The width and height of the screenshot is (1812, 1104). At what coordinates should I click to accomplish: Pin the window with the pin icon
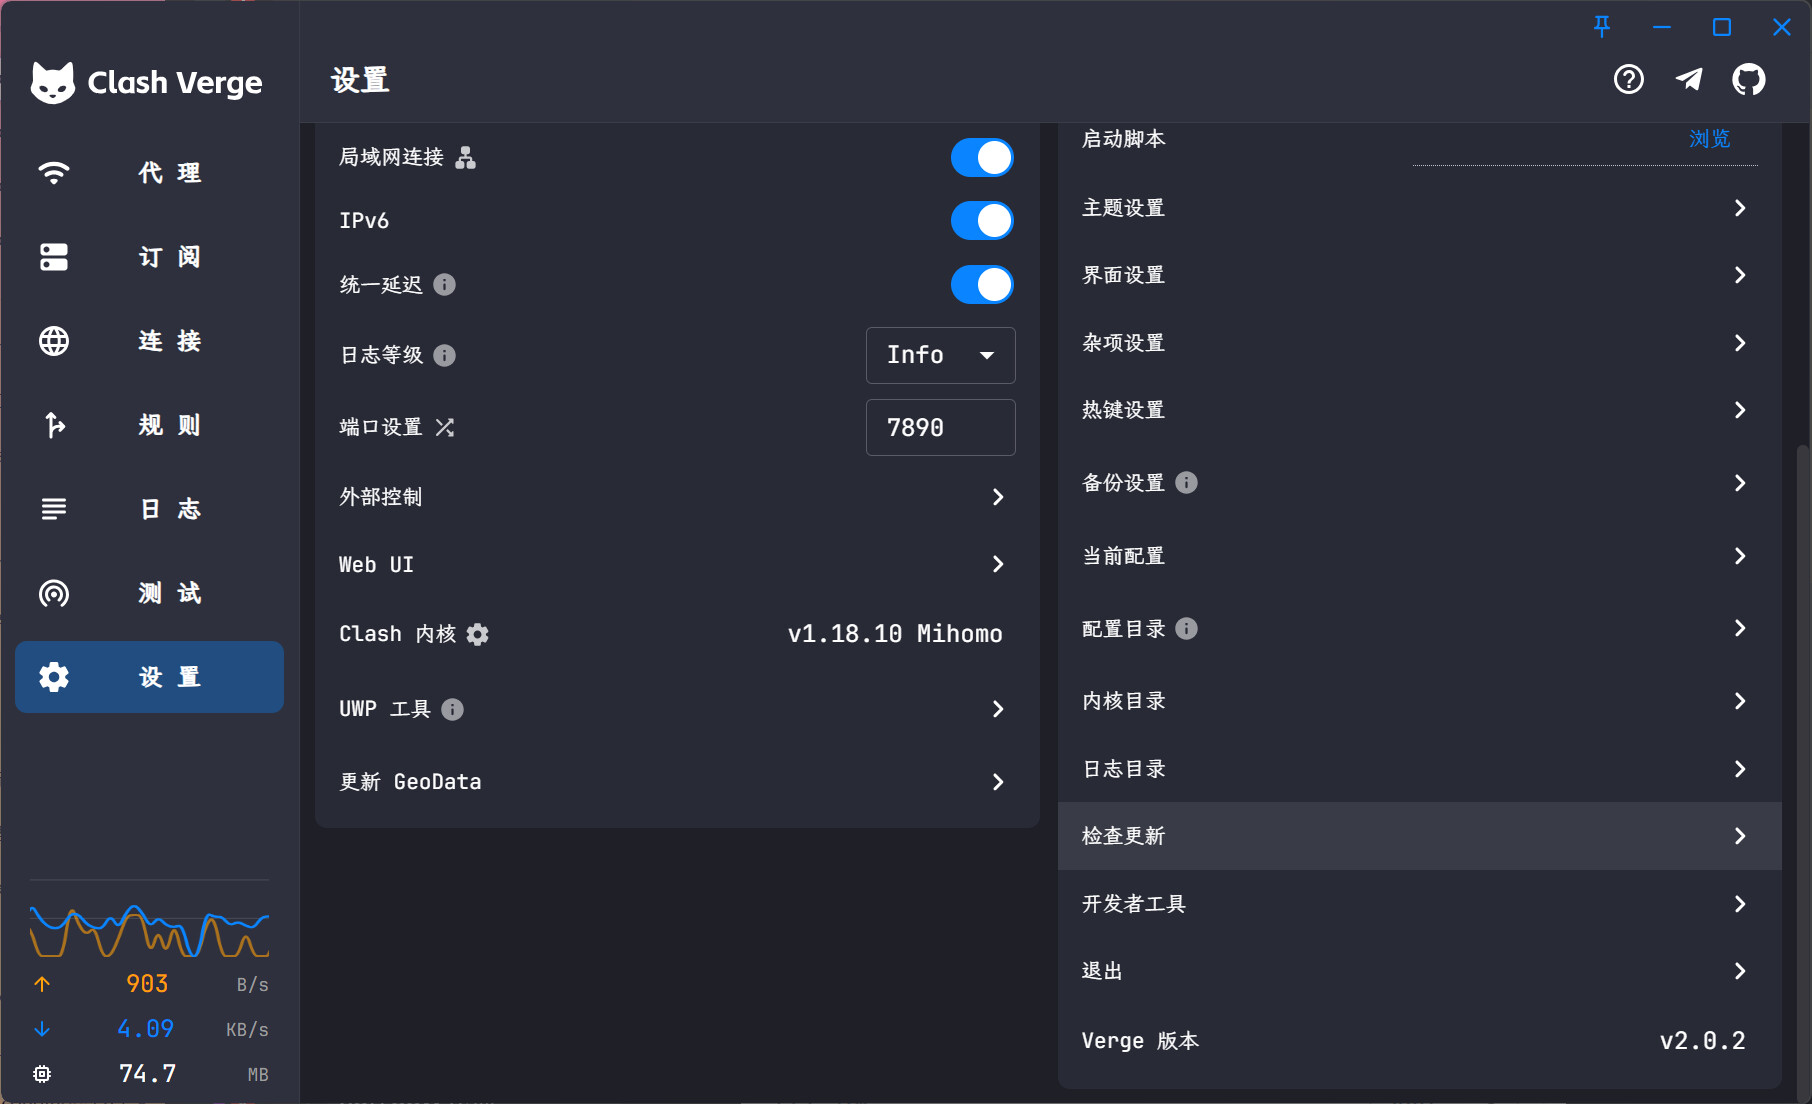pos(1602,27)
